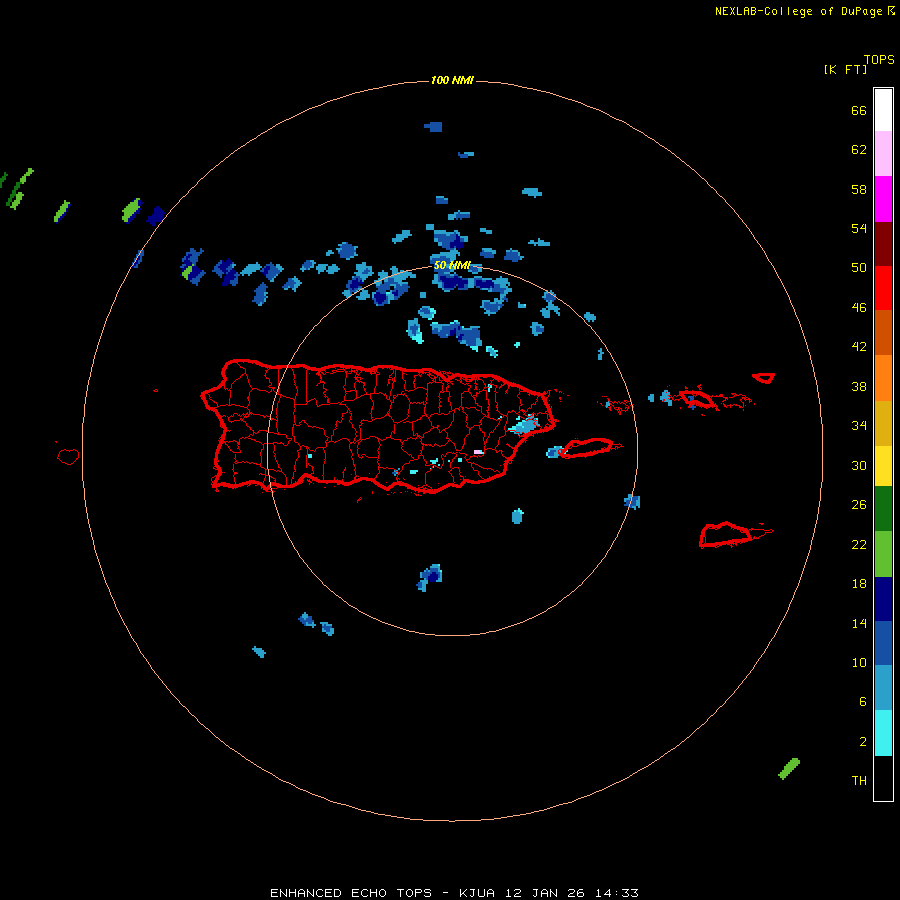Click the 66 legend value

(859, 110)
